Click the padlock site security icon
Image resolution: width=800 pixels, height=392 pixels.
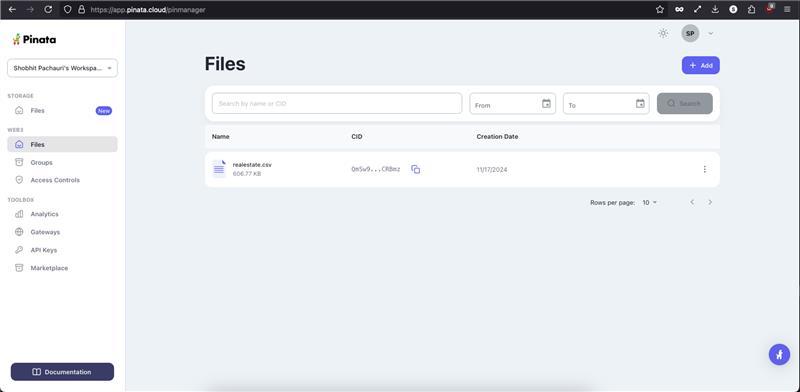coord(81,9)
